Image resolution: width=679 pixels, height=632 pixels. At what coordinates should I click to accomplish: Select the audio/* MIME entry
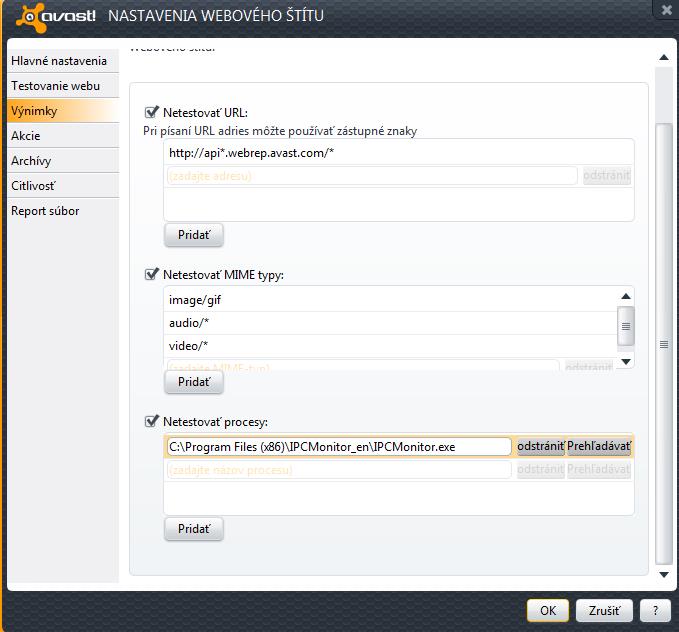[x=391, y=323]
